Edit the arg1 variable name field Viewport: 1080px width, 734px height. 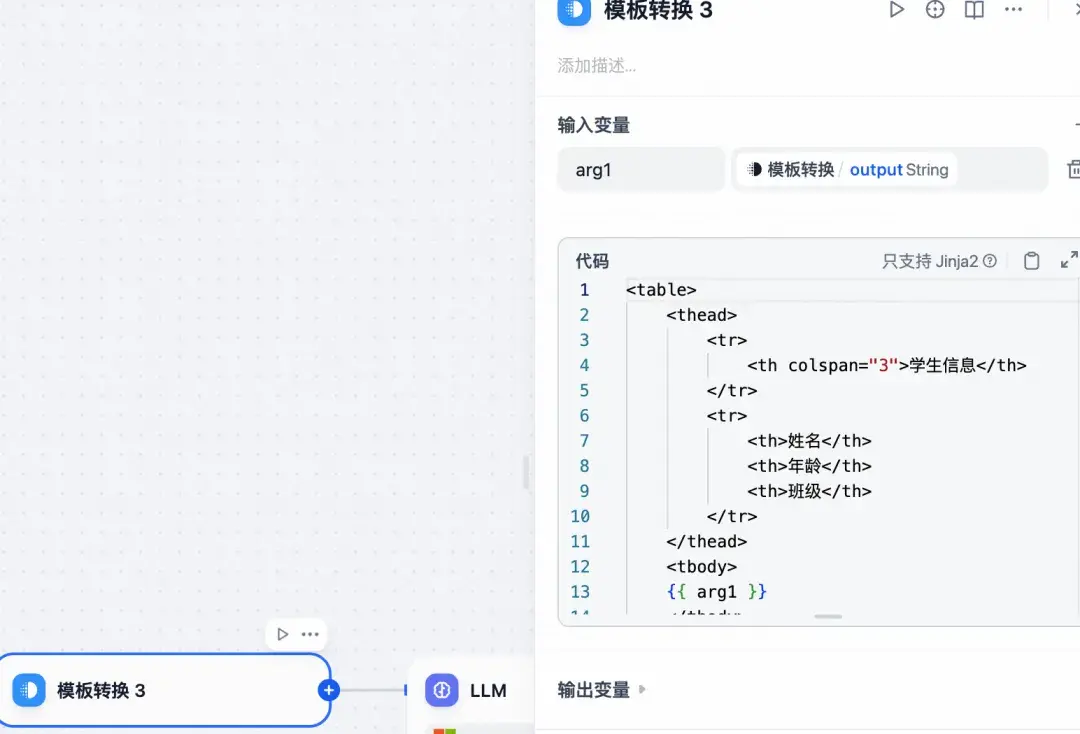(641, 169)
